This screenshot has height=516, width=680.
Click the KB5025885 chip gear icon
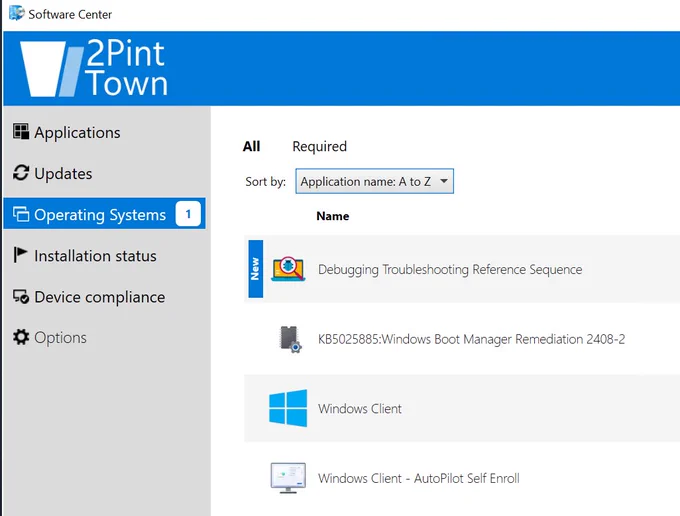click(x=290, y=339)
